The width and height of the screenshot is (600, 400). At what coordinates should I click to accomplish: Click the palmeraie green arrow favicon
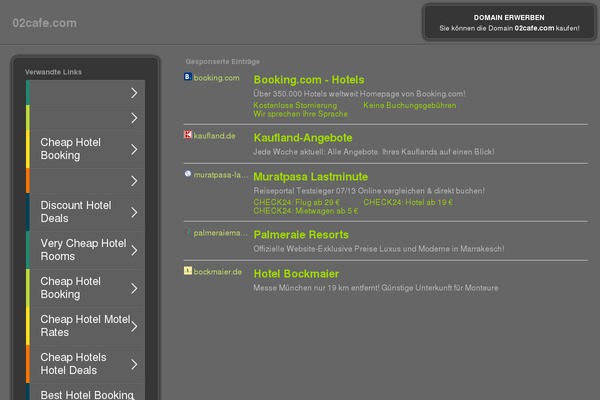point(188,232)
